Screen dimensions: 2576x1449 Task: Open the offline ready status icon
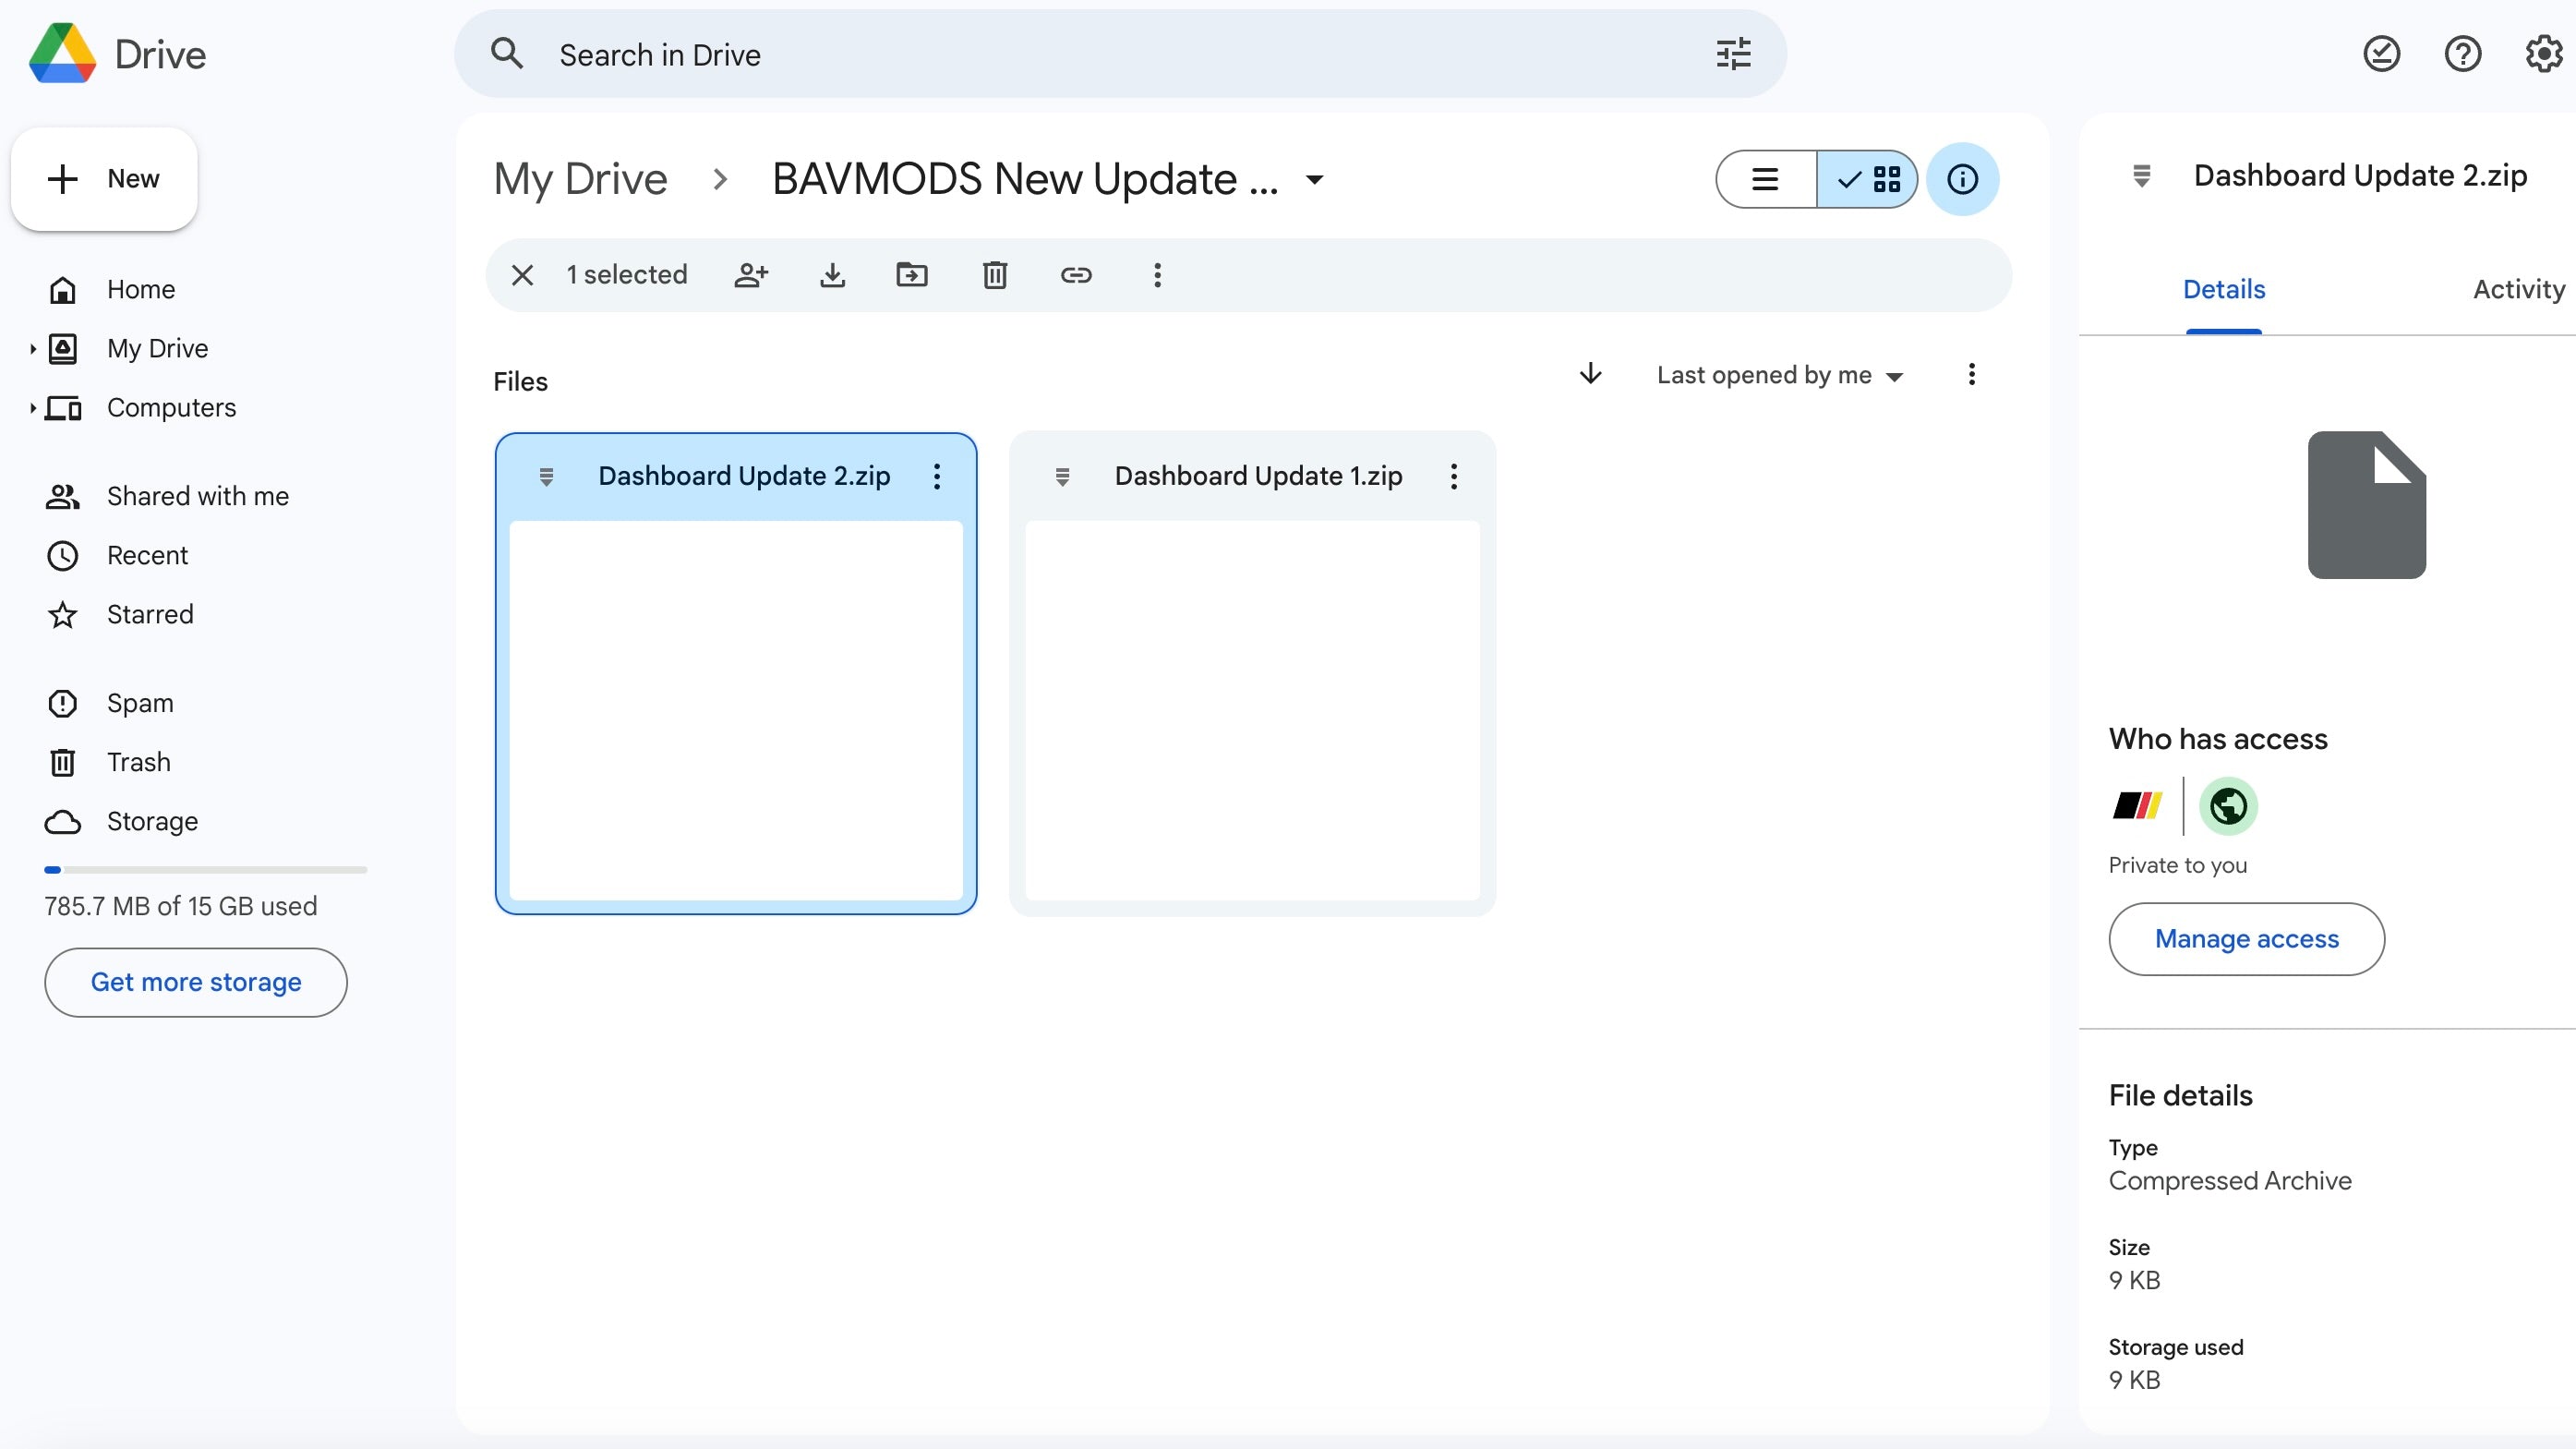click(x=2381, y=54)
